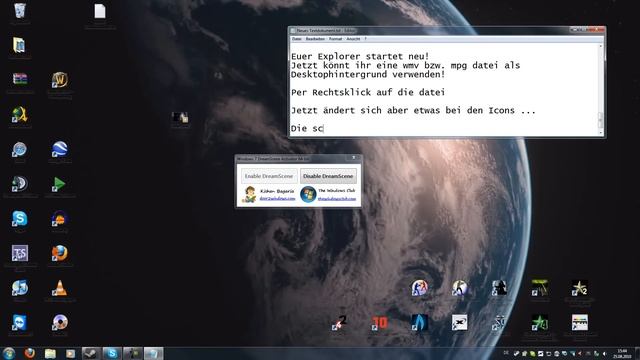
Task: Open the Ansicht menu in Editor
Action: (353, 39)
